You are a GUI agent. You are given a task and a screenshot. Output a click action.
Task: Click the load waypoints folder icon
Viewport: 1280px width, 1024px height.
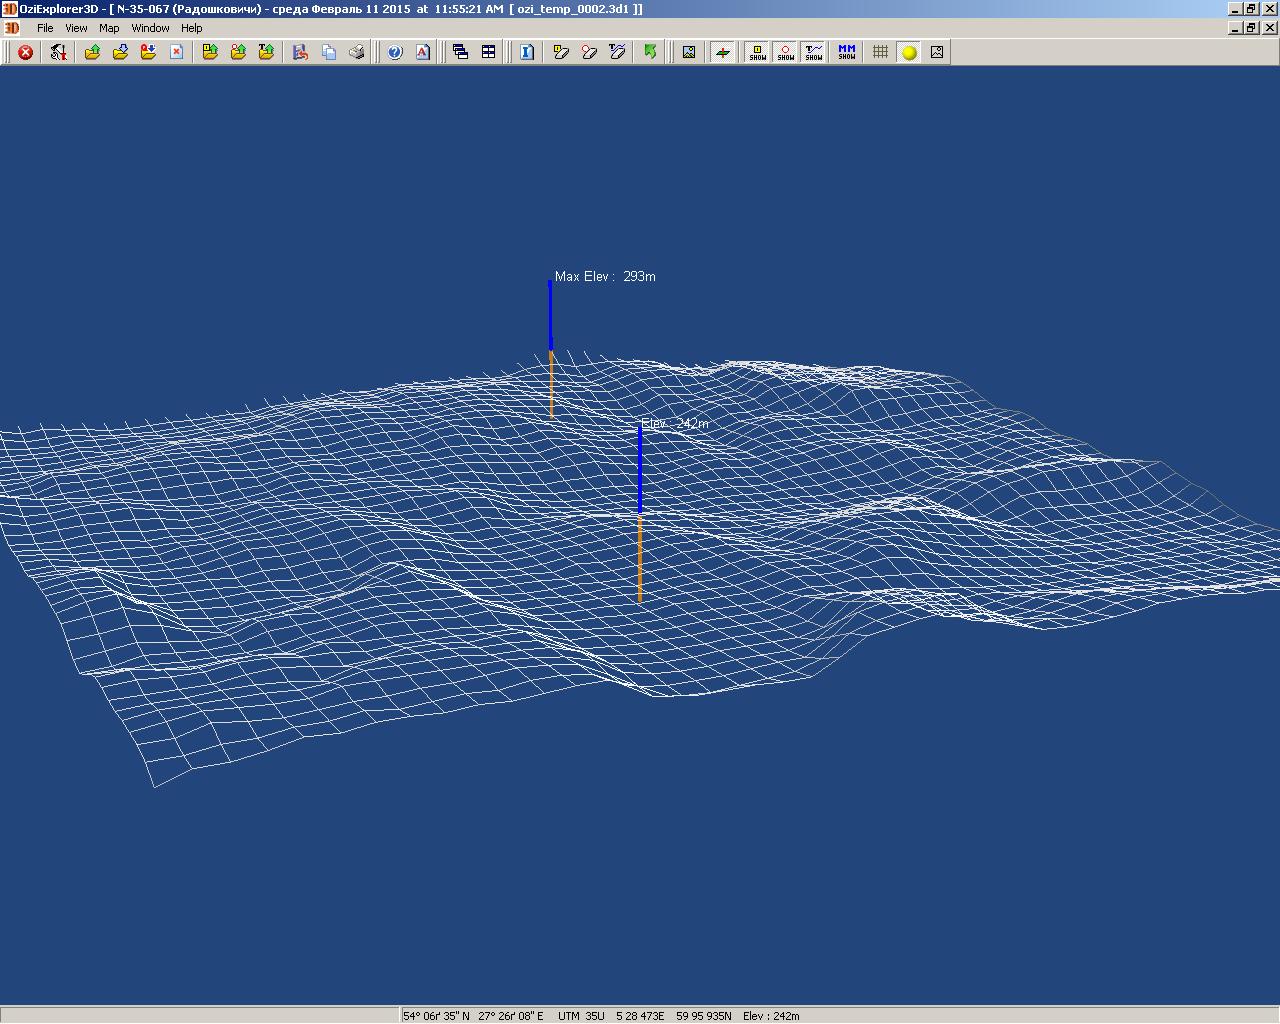click(x=210, y=52)
